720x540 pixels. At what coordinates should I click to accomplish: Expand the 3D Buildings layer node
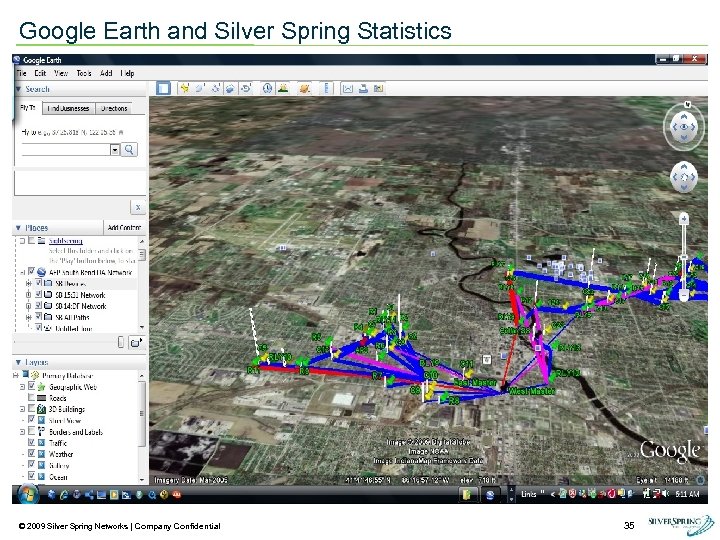click(x=22, y=409)
